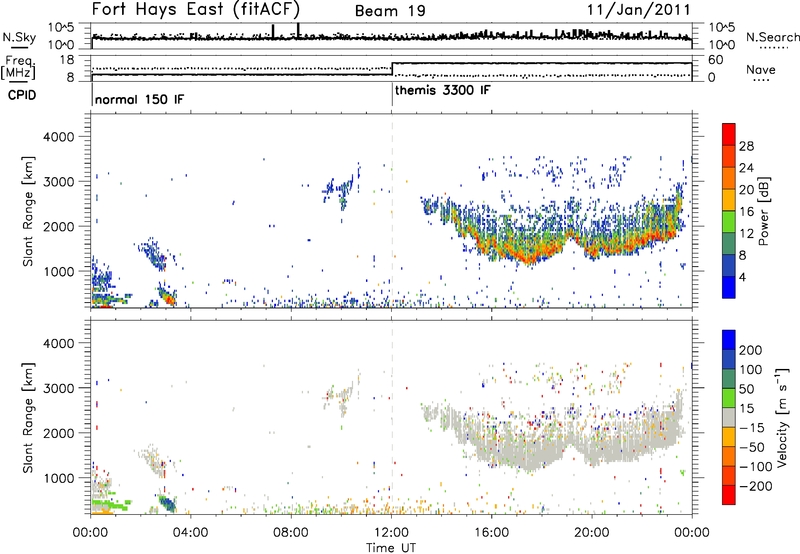Click the '12:00' time axis tick label
800x554 pixels.
[x=391, y=533]
